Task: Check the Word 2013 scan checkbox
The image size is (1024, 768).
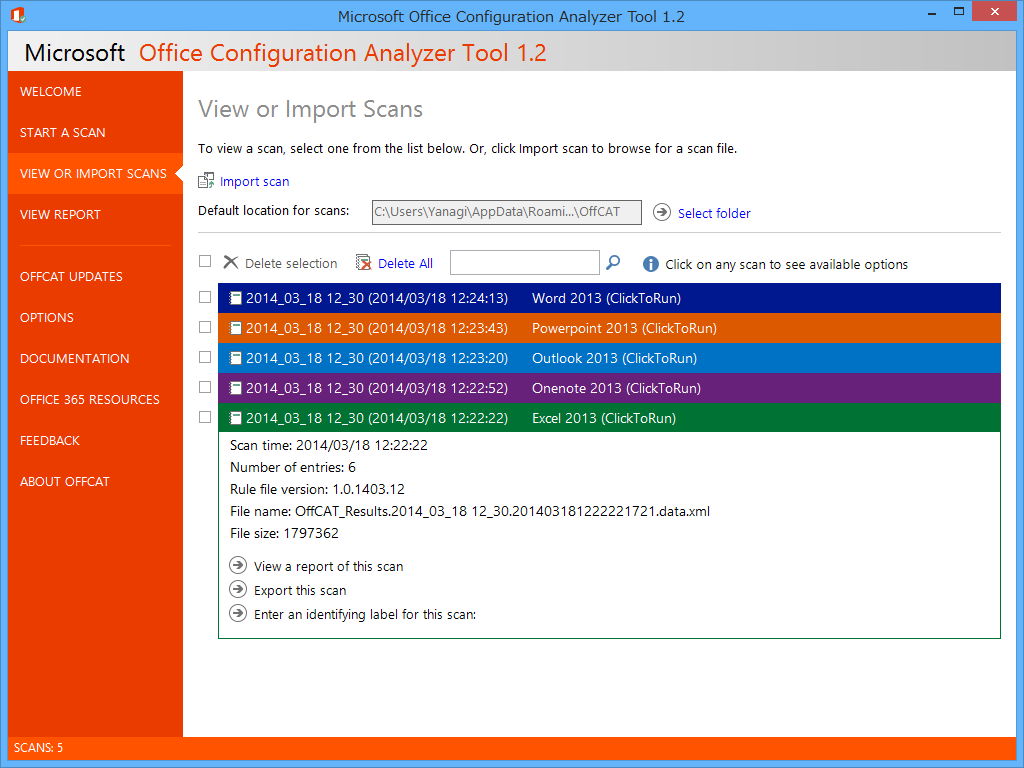Action: [x=205, y=297]
